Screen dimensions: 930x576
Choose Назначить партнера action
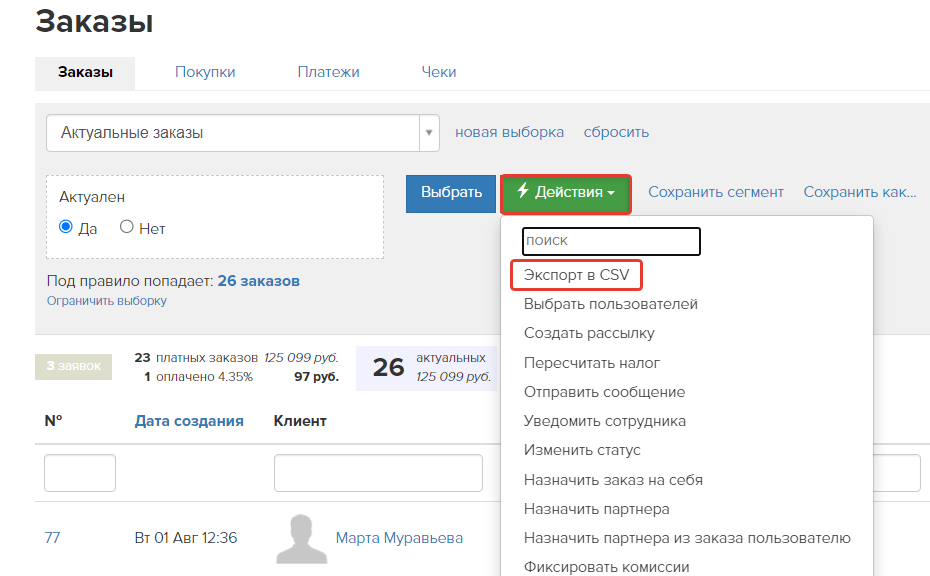tap(596, 509)
